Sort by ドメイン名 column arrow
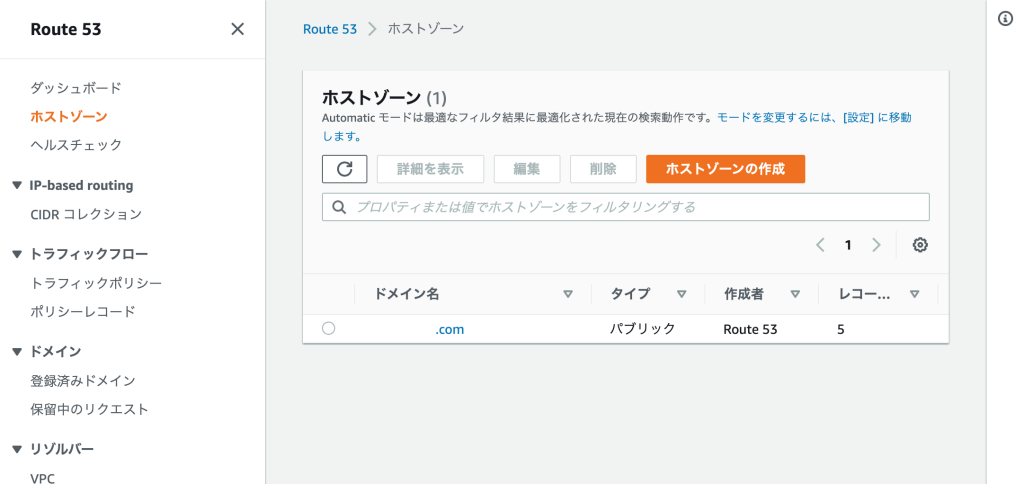Screen dimensions: 1024x484 (x=568, y=295)
